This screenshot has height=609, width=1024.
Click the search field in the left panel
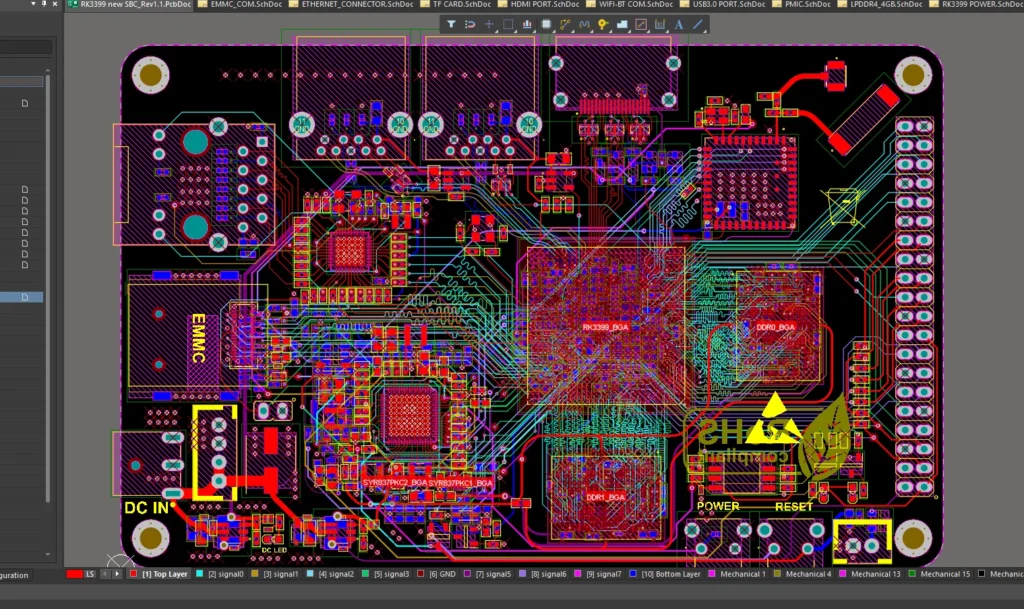tap(27, 47)
